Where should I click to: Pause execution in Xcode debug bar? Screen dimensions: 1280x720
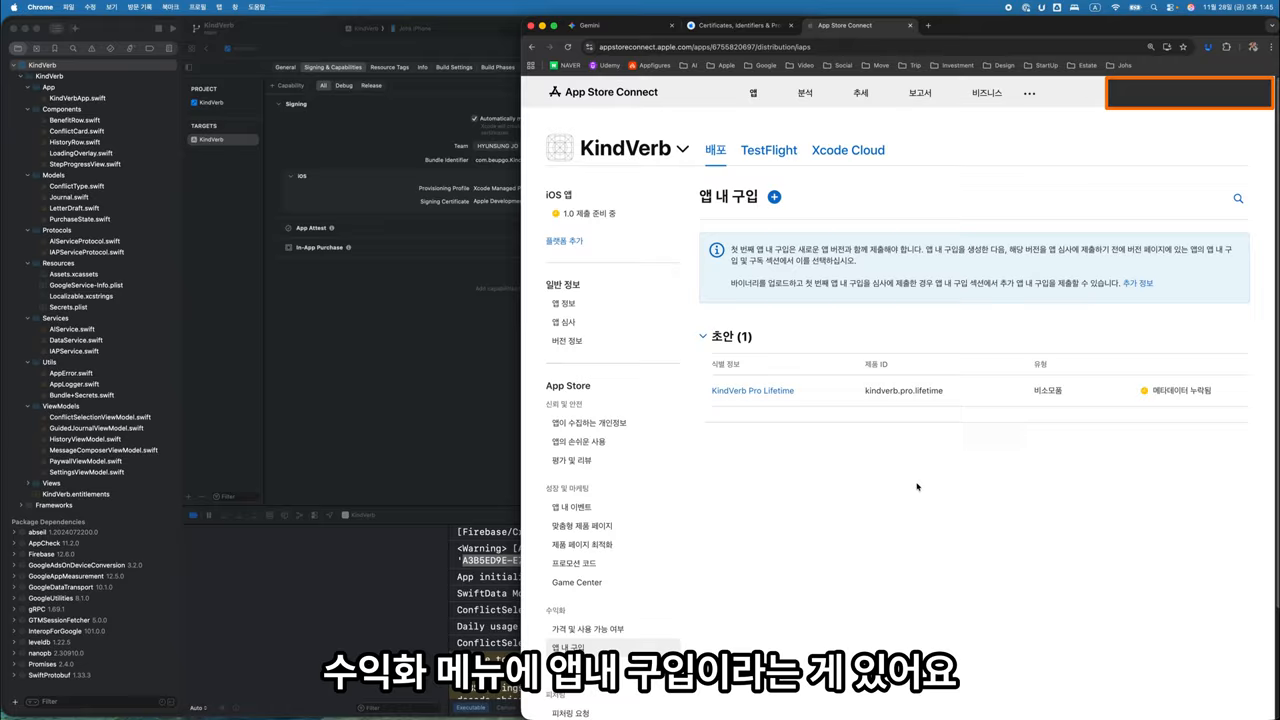[x=208, y=515]
